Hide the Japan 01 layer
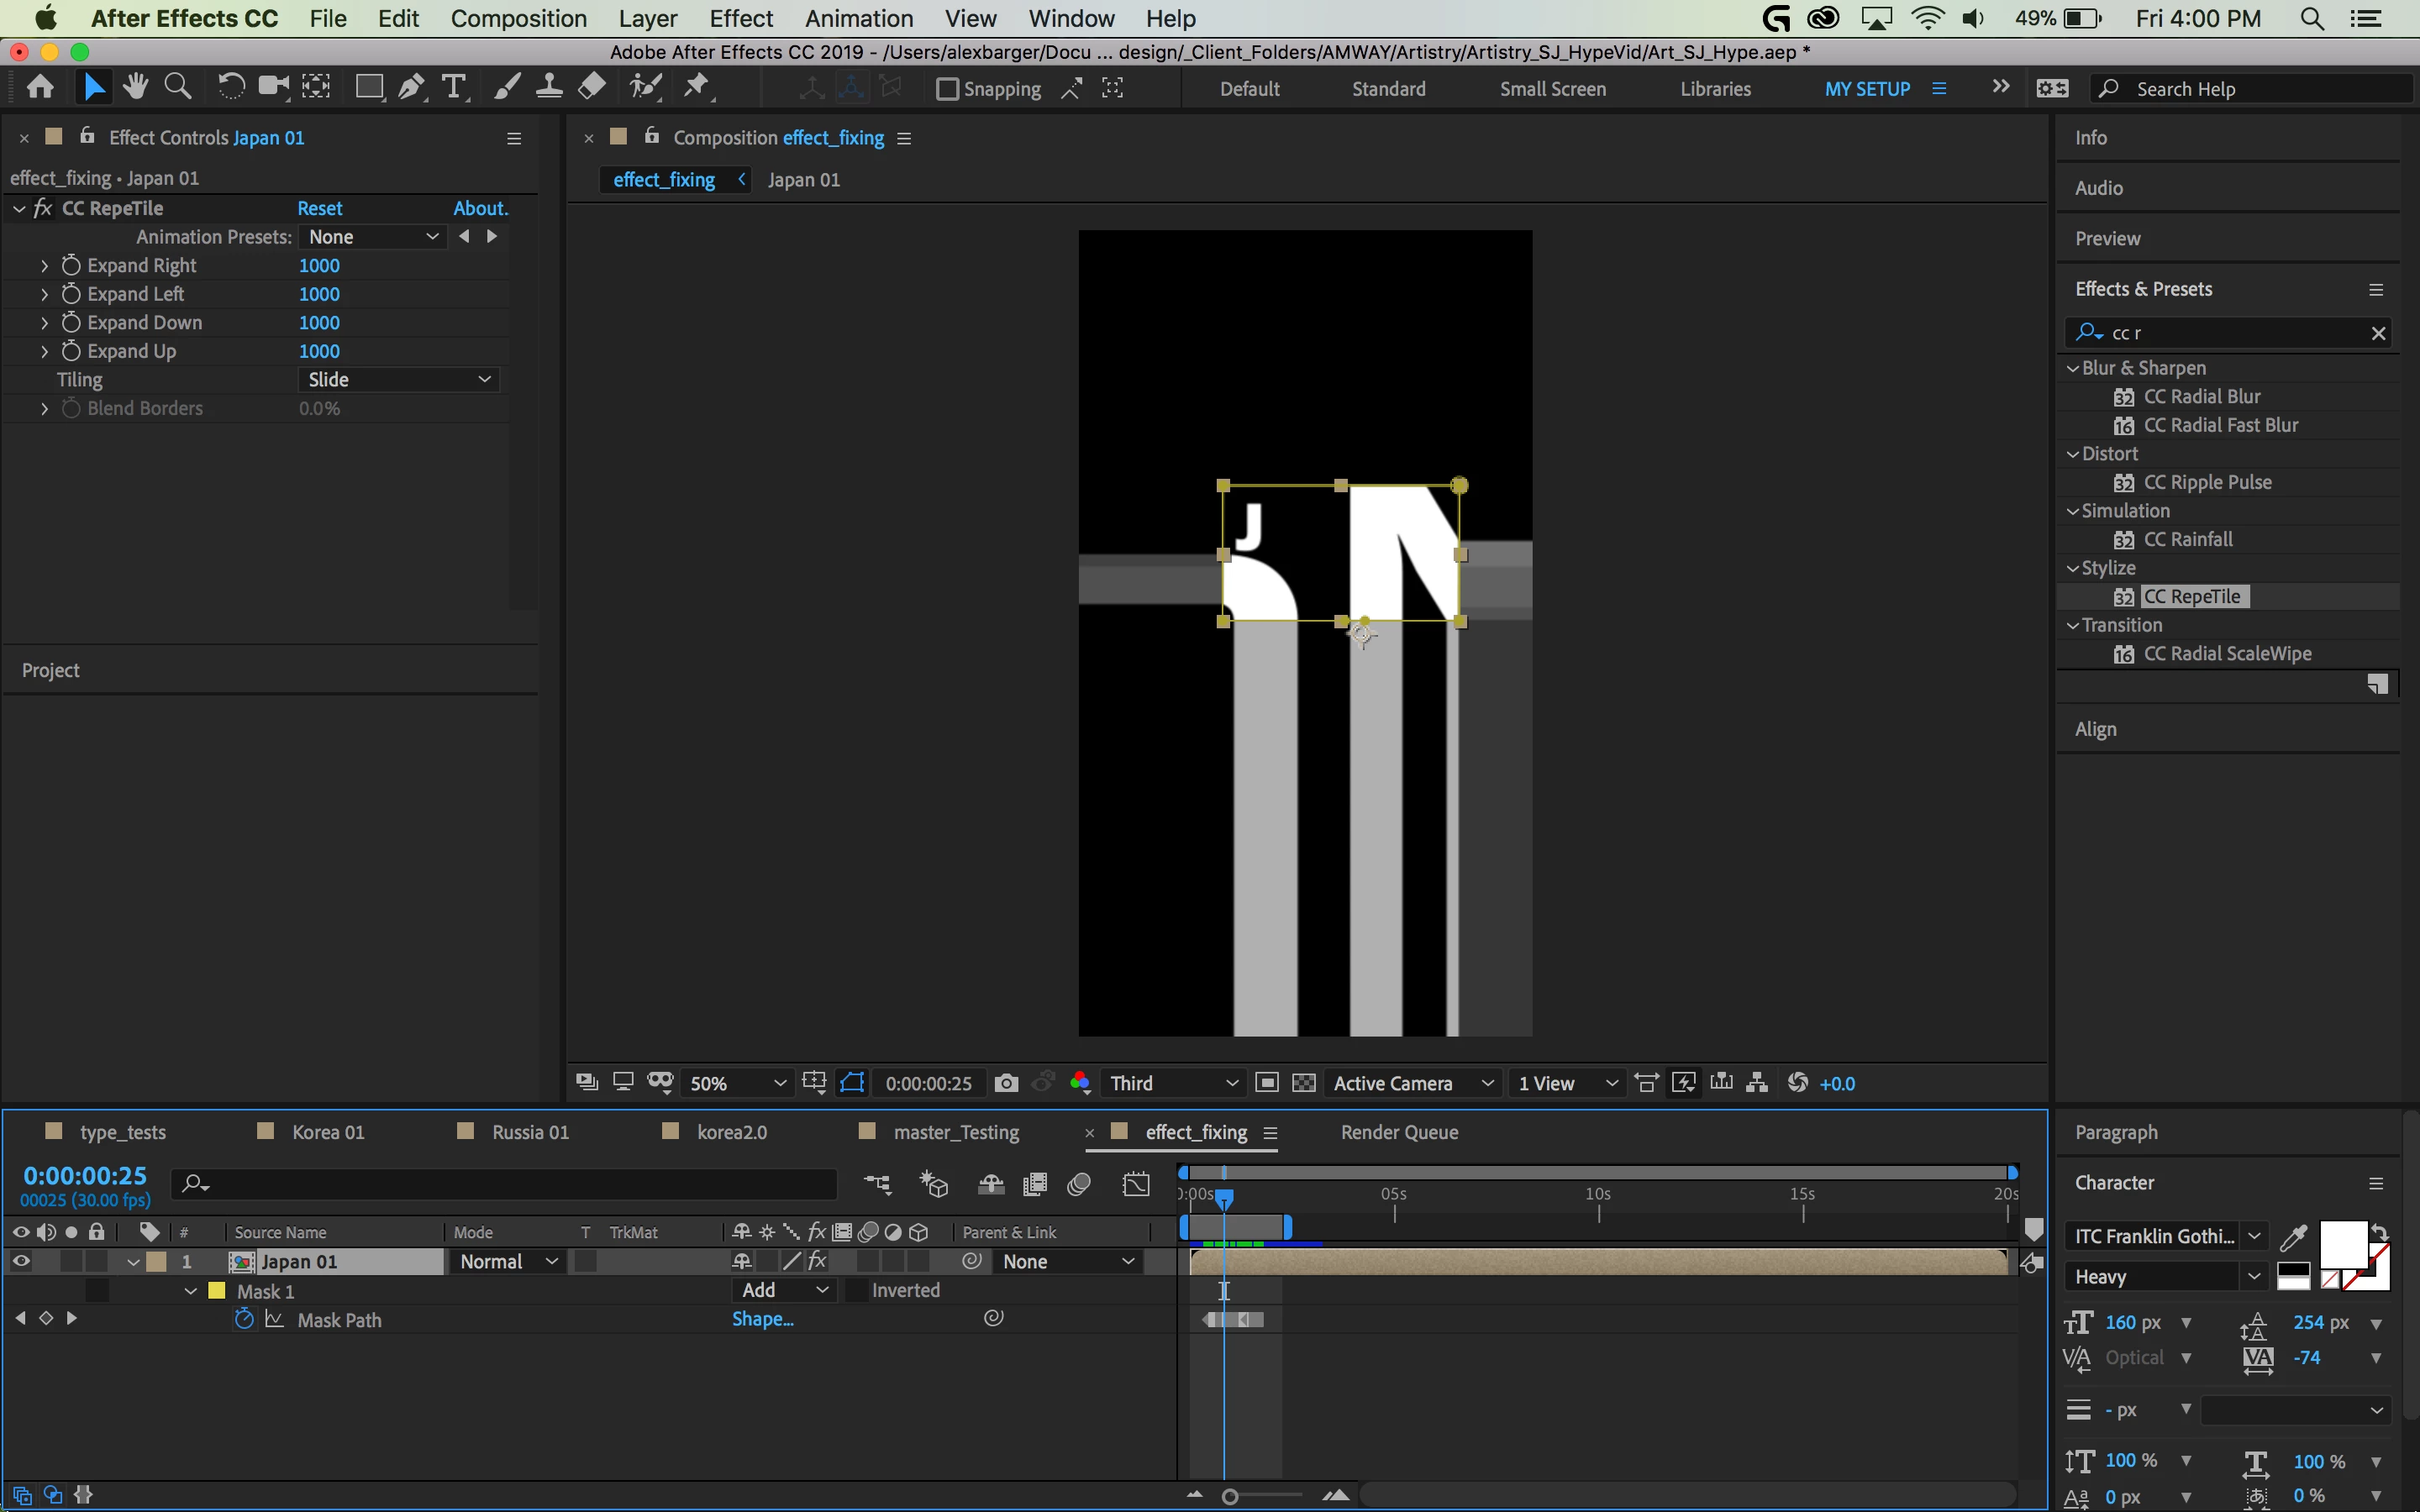The width and height of the screenshot is (2420, 1512). pyautogui.click(x=21, y=1261)
